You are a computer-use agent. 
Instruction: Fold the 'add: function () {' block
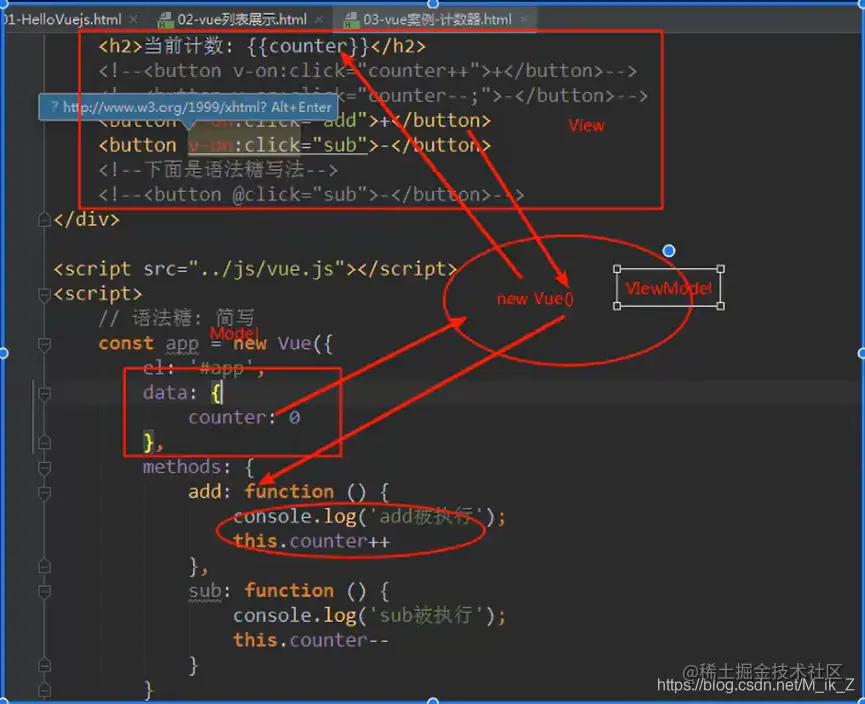point(45,492)
